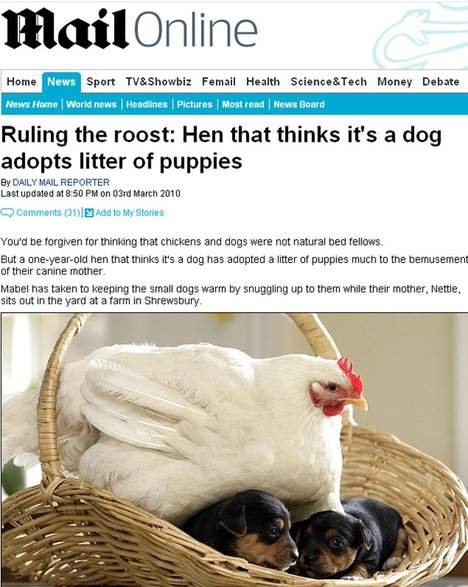
Task: Go to the Sport section
Action: coord(101,82)
